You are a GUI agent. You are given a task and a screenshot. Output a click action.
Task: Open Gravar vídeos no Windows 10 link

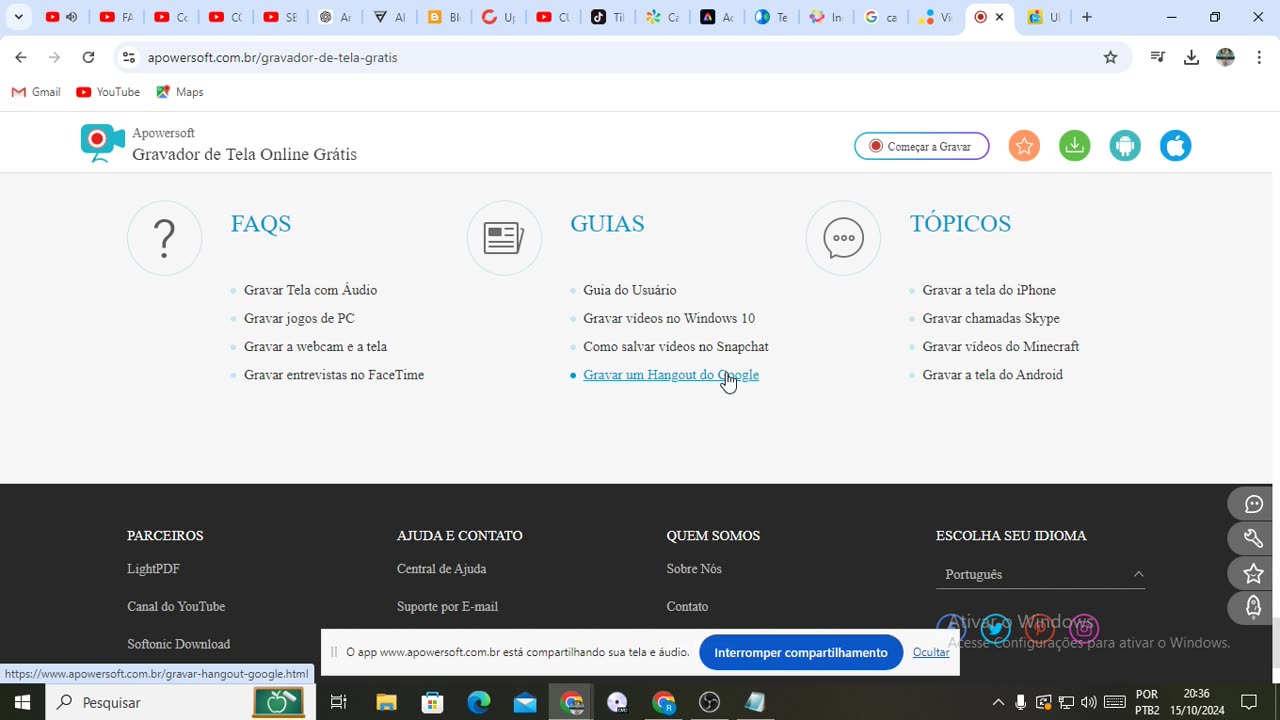point(669,318)
